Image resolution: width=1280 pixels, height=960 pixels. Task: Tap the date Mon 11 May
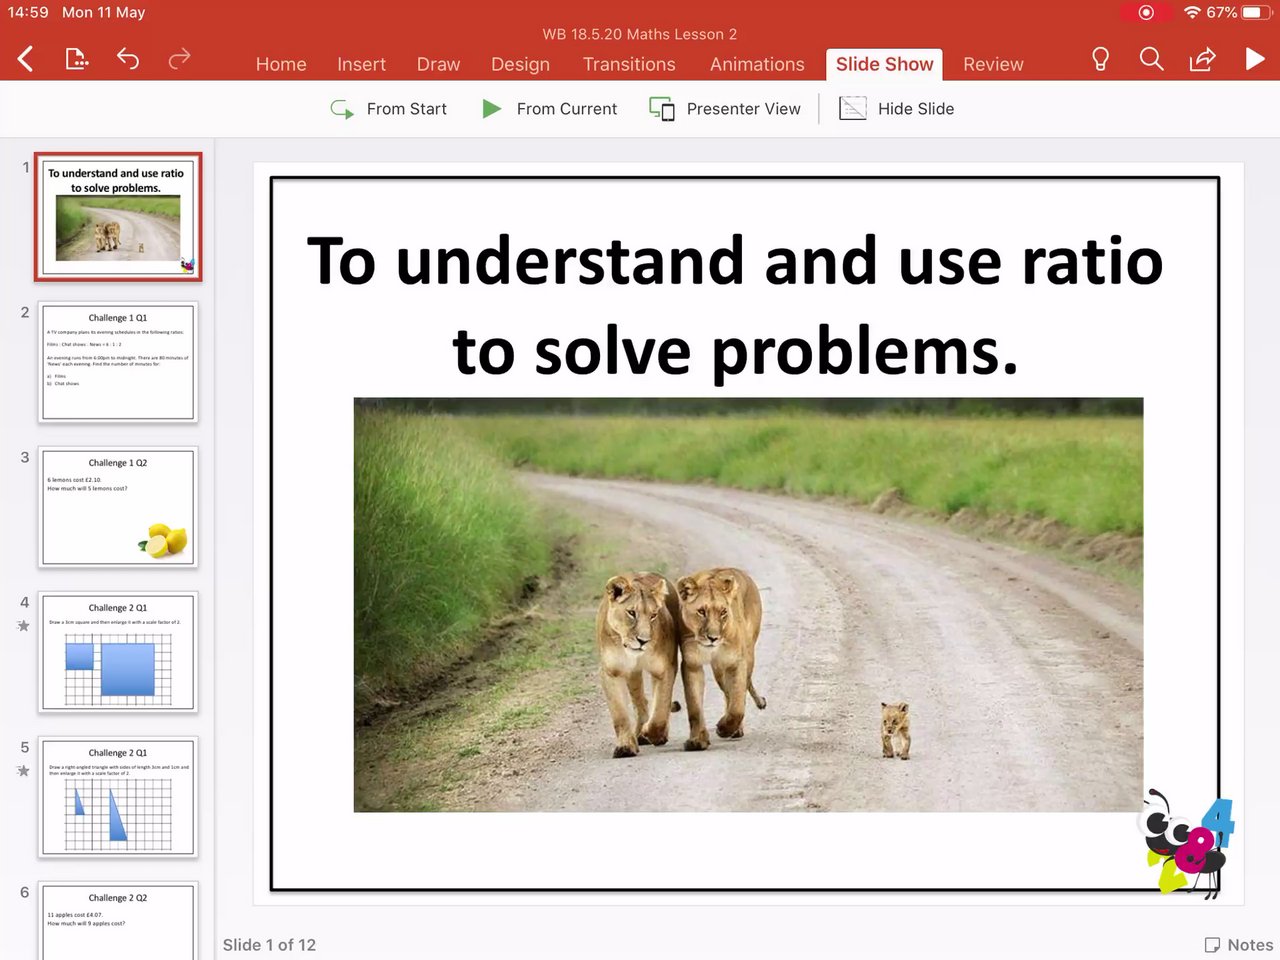pyautogui.click(x=103, y=12)
